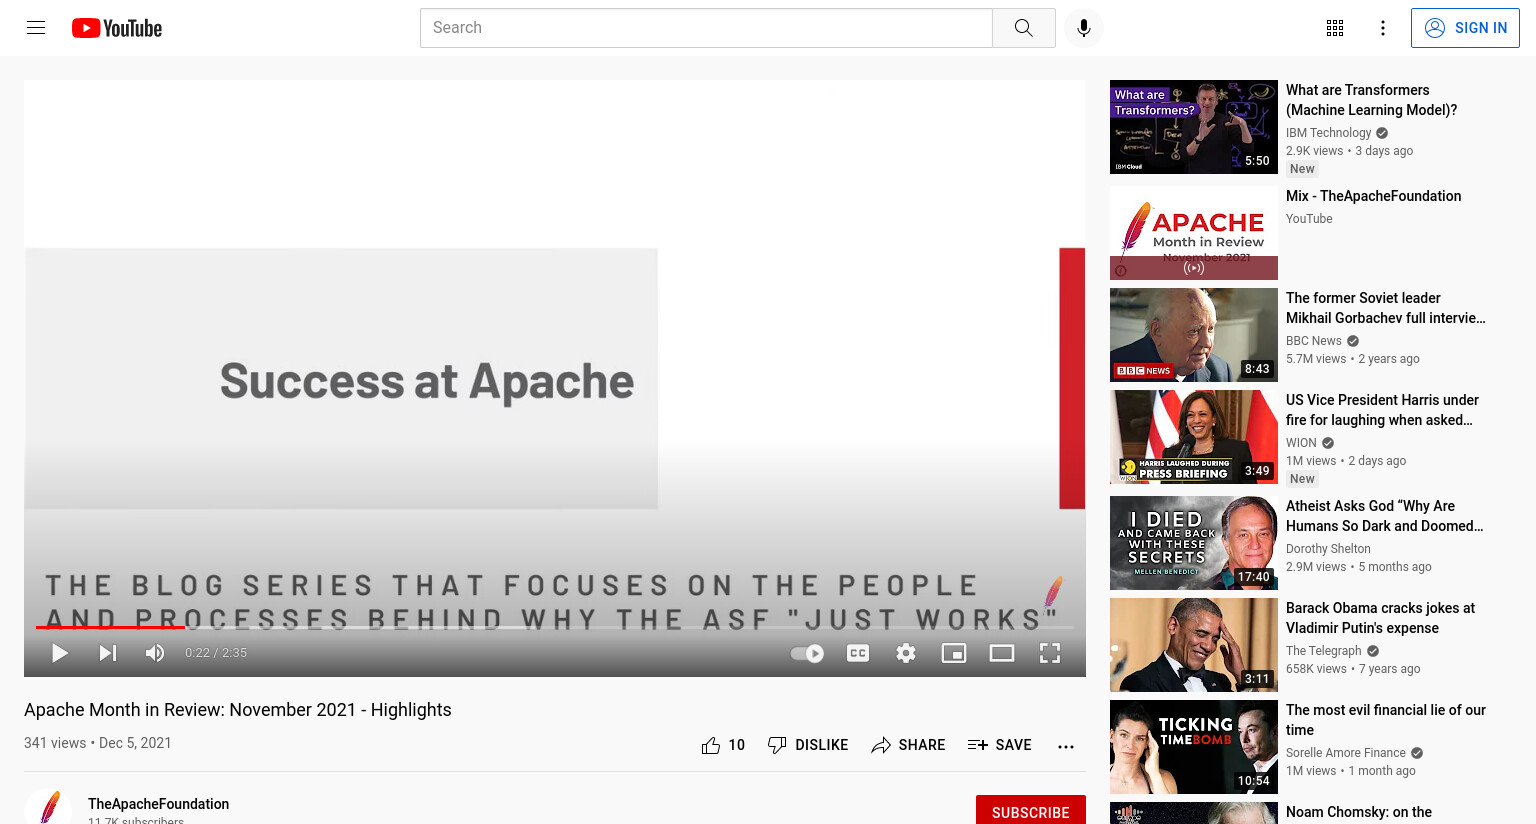1536x824 pixels.
Task: Open Barack Obama jokes thumbnail
Action: (1194, 645)
